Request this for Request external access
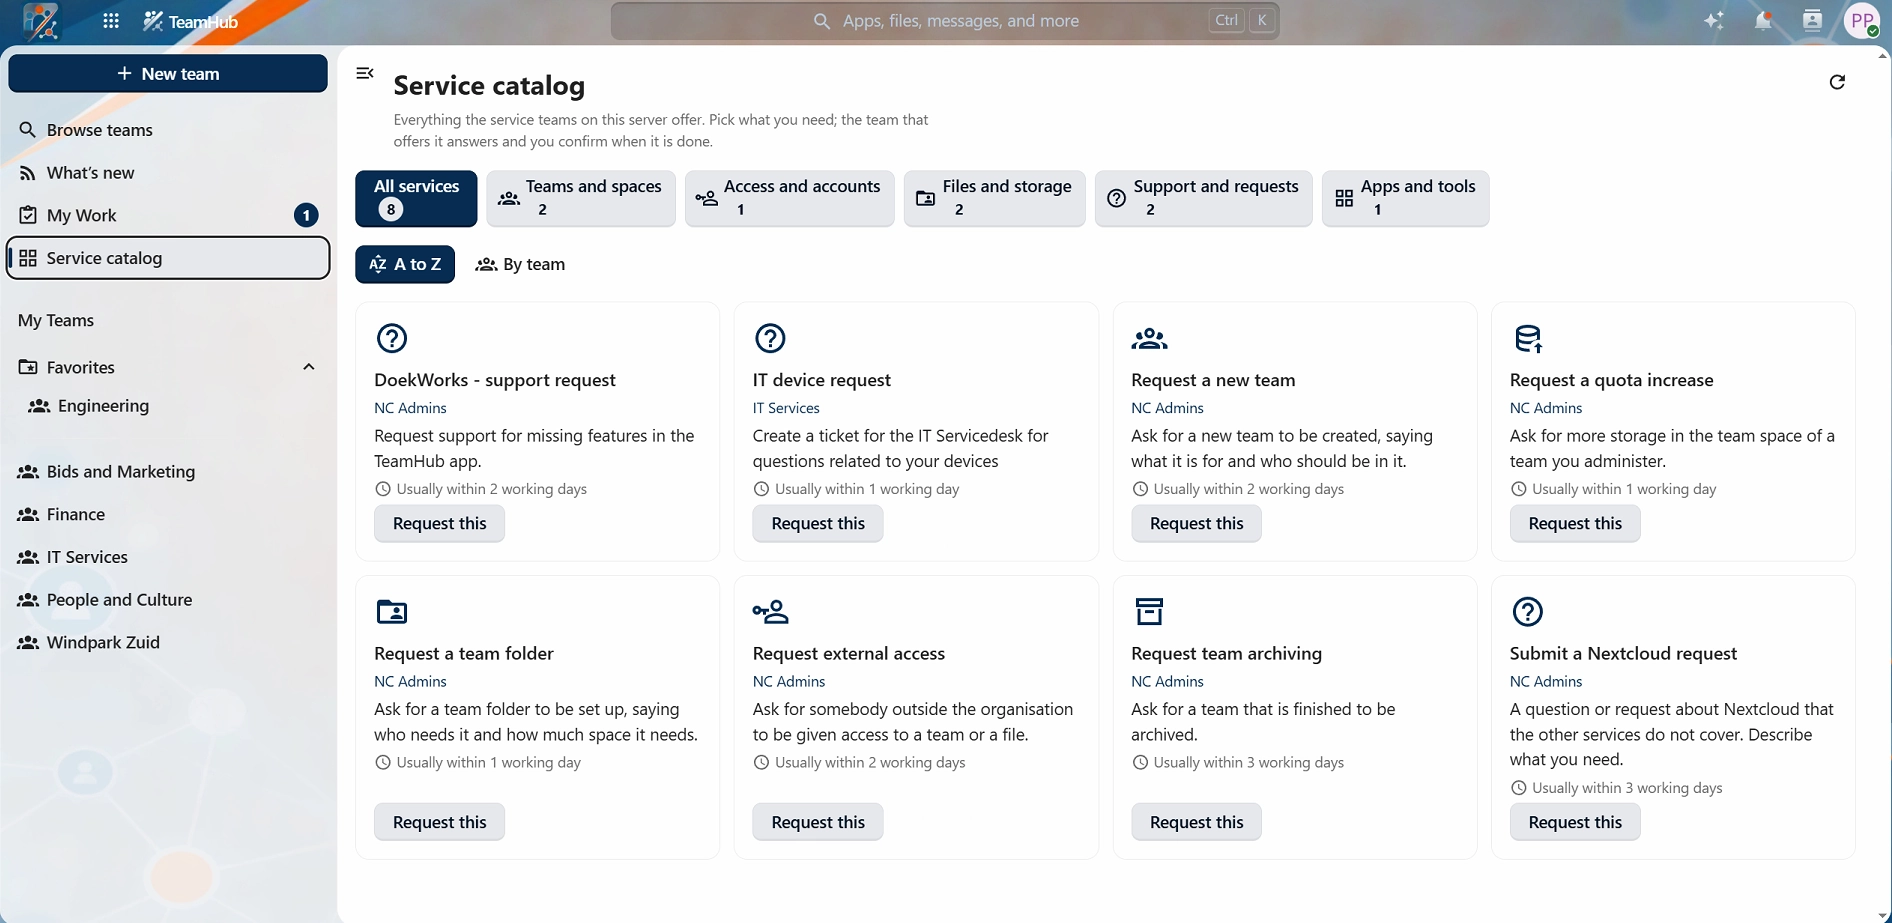1892x923 pixels. (x=818, y=822)
